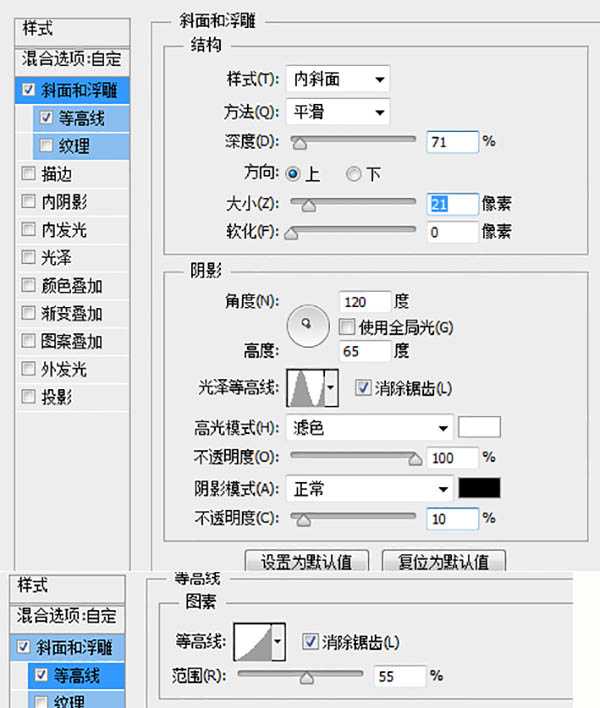Click the 深度 slider handle

[x=299, y=144]
